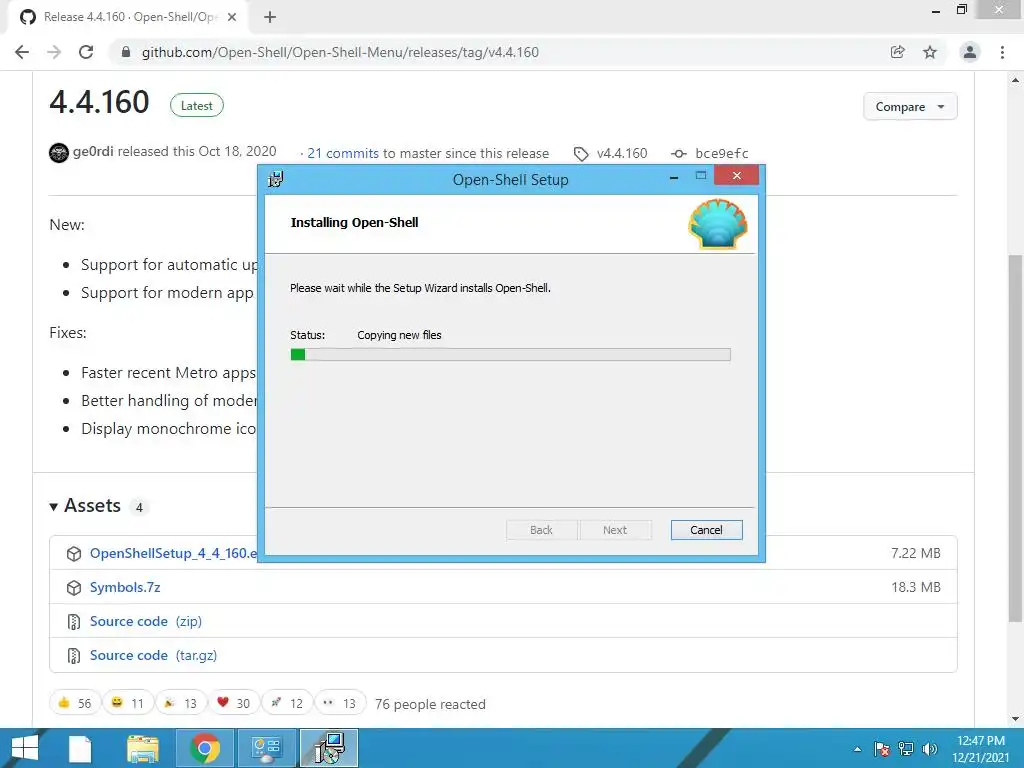Show hidden system tray icons
This screenshot has height=768, width=1024.
coord(857,749)
